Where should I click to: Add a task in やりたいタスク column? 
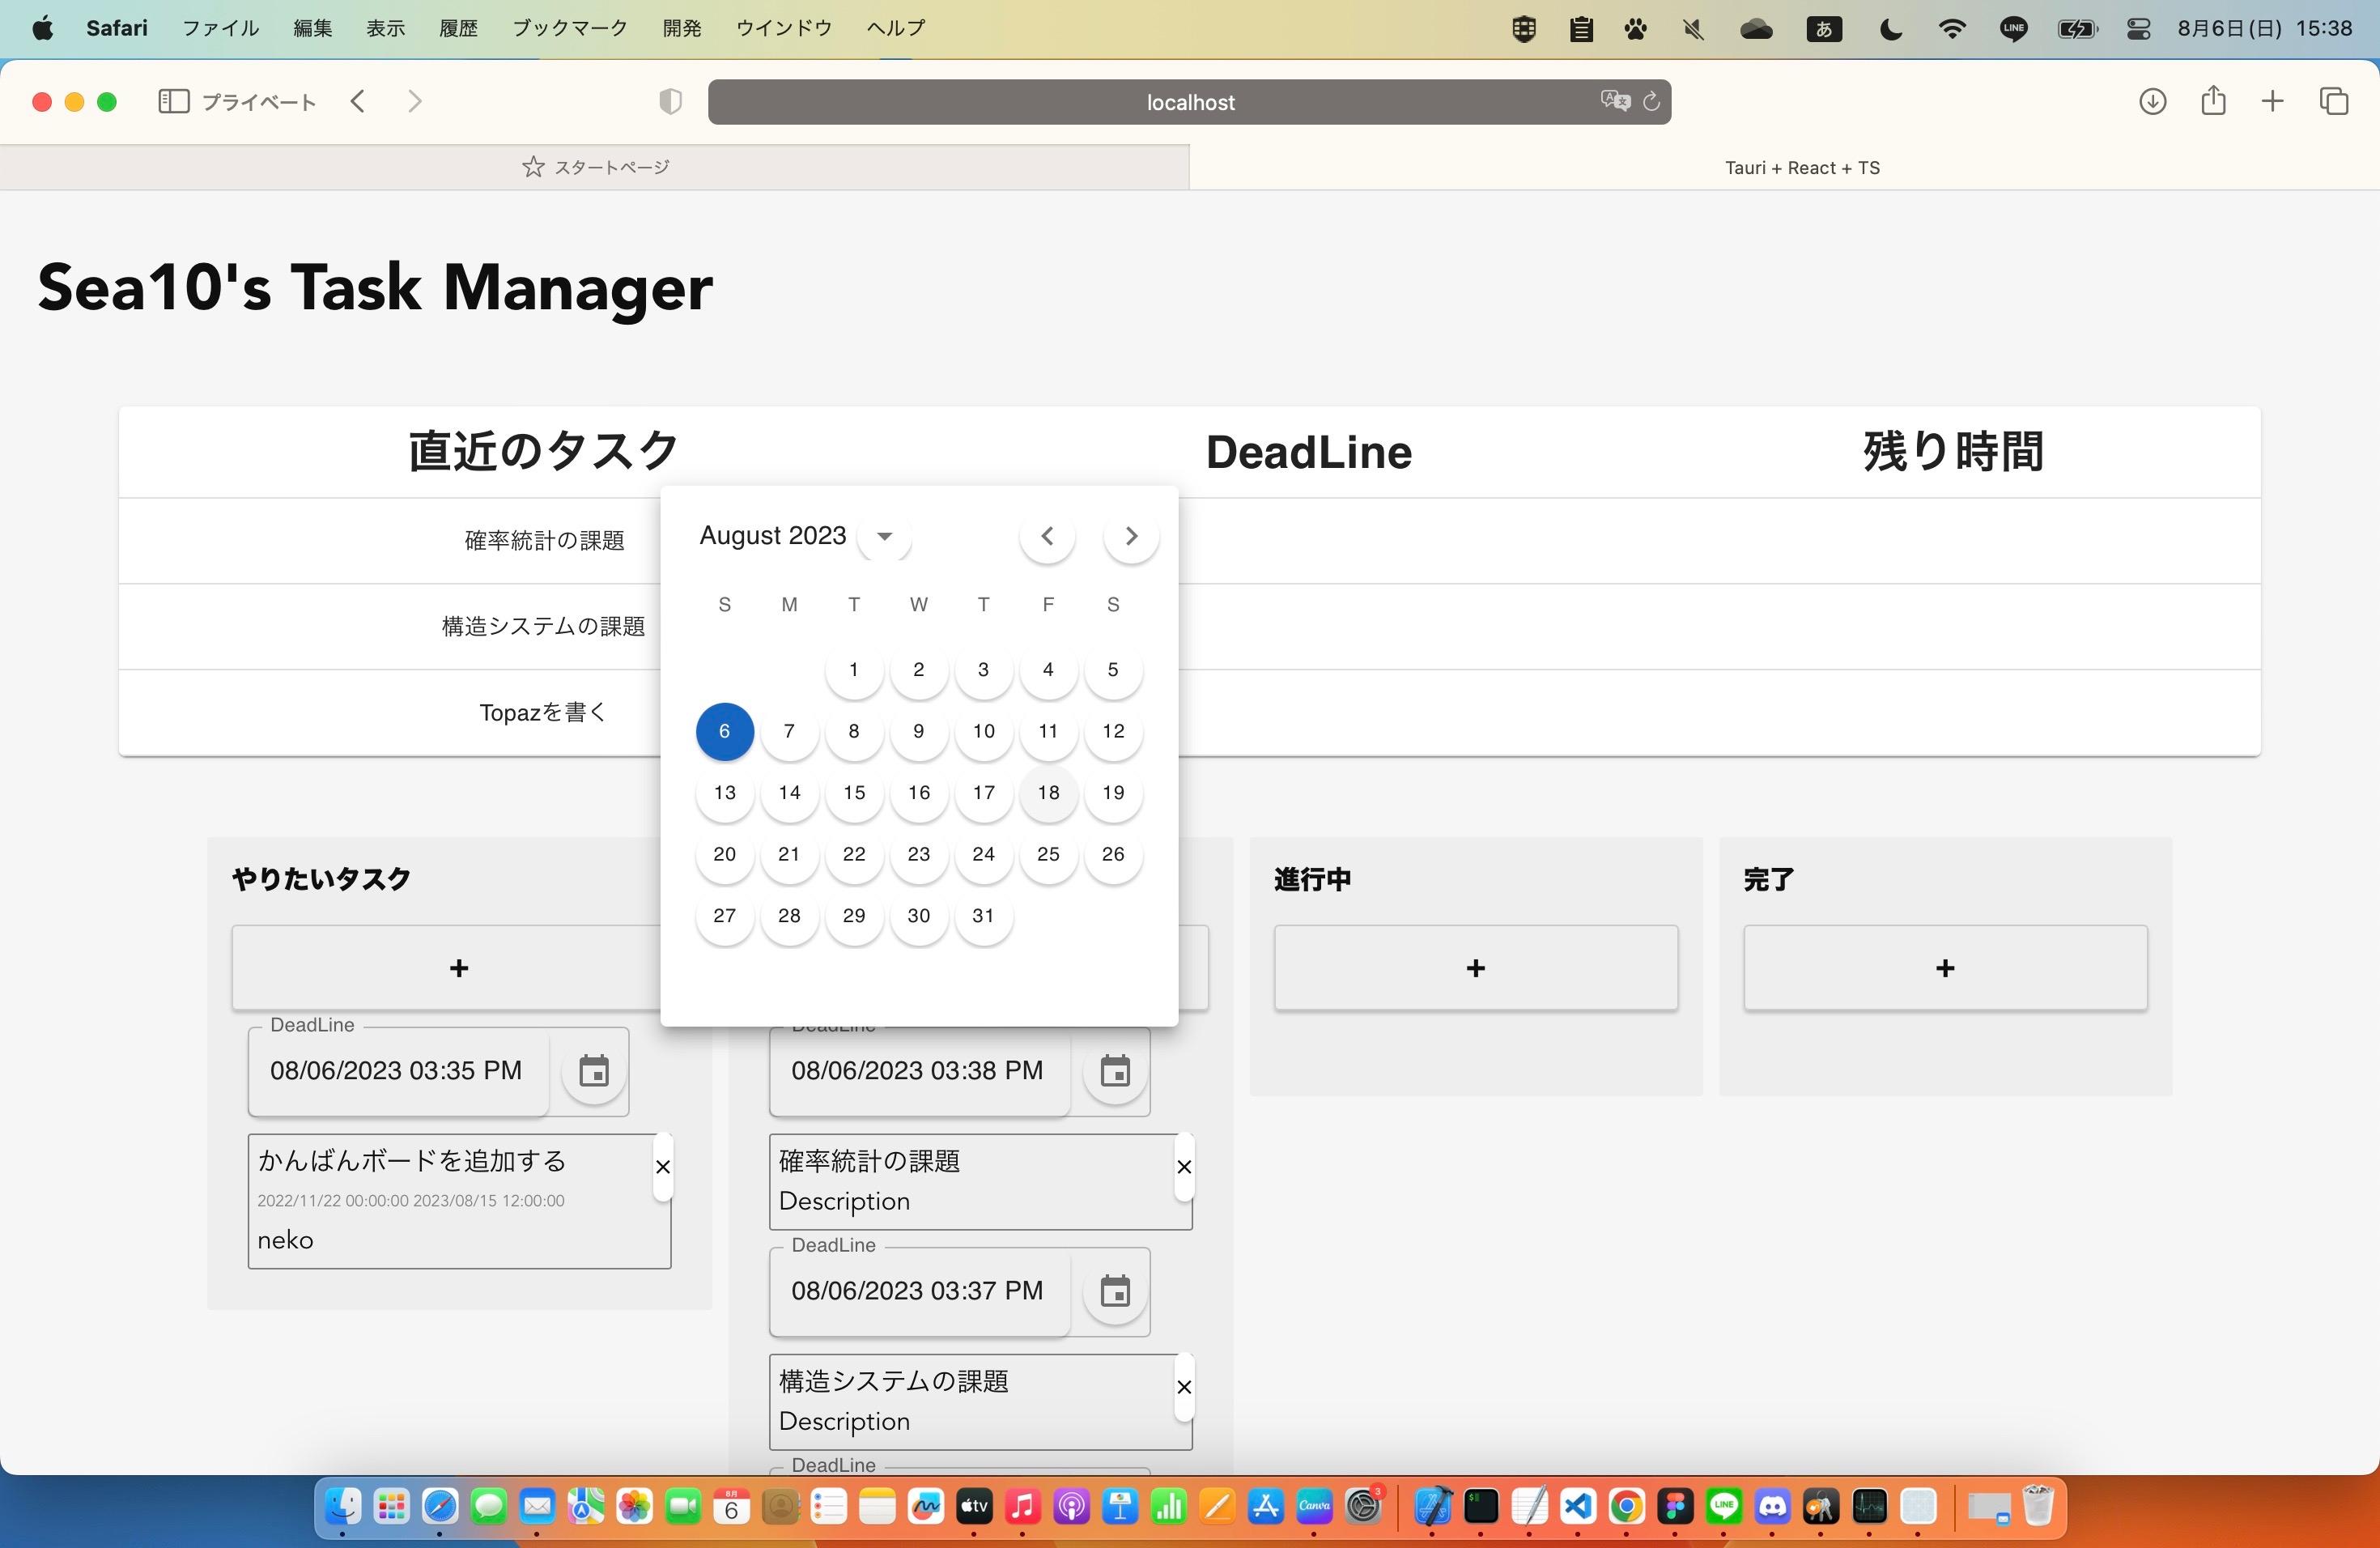(x=458, y=968)
